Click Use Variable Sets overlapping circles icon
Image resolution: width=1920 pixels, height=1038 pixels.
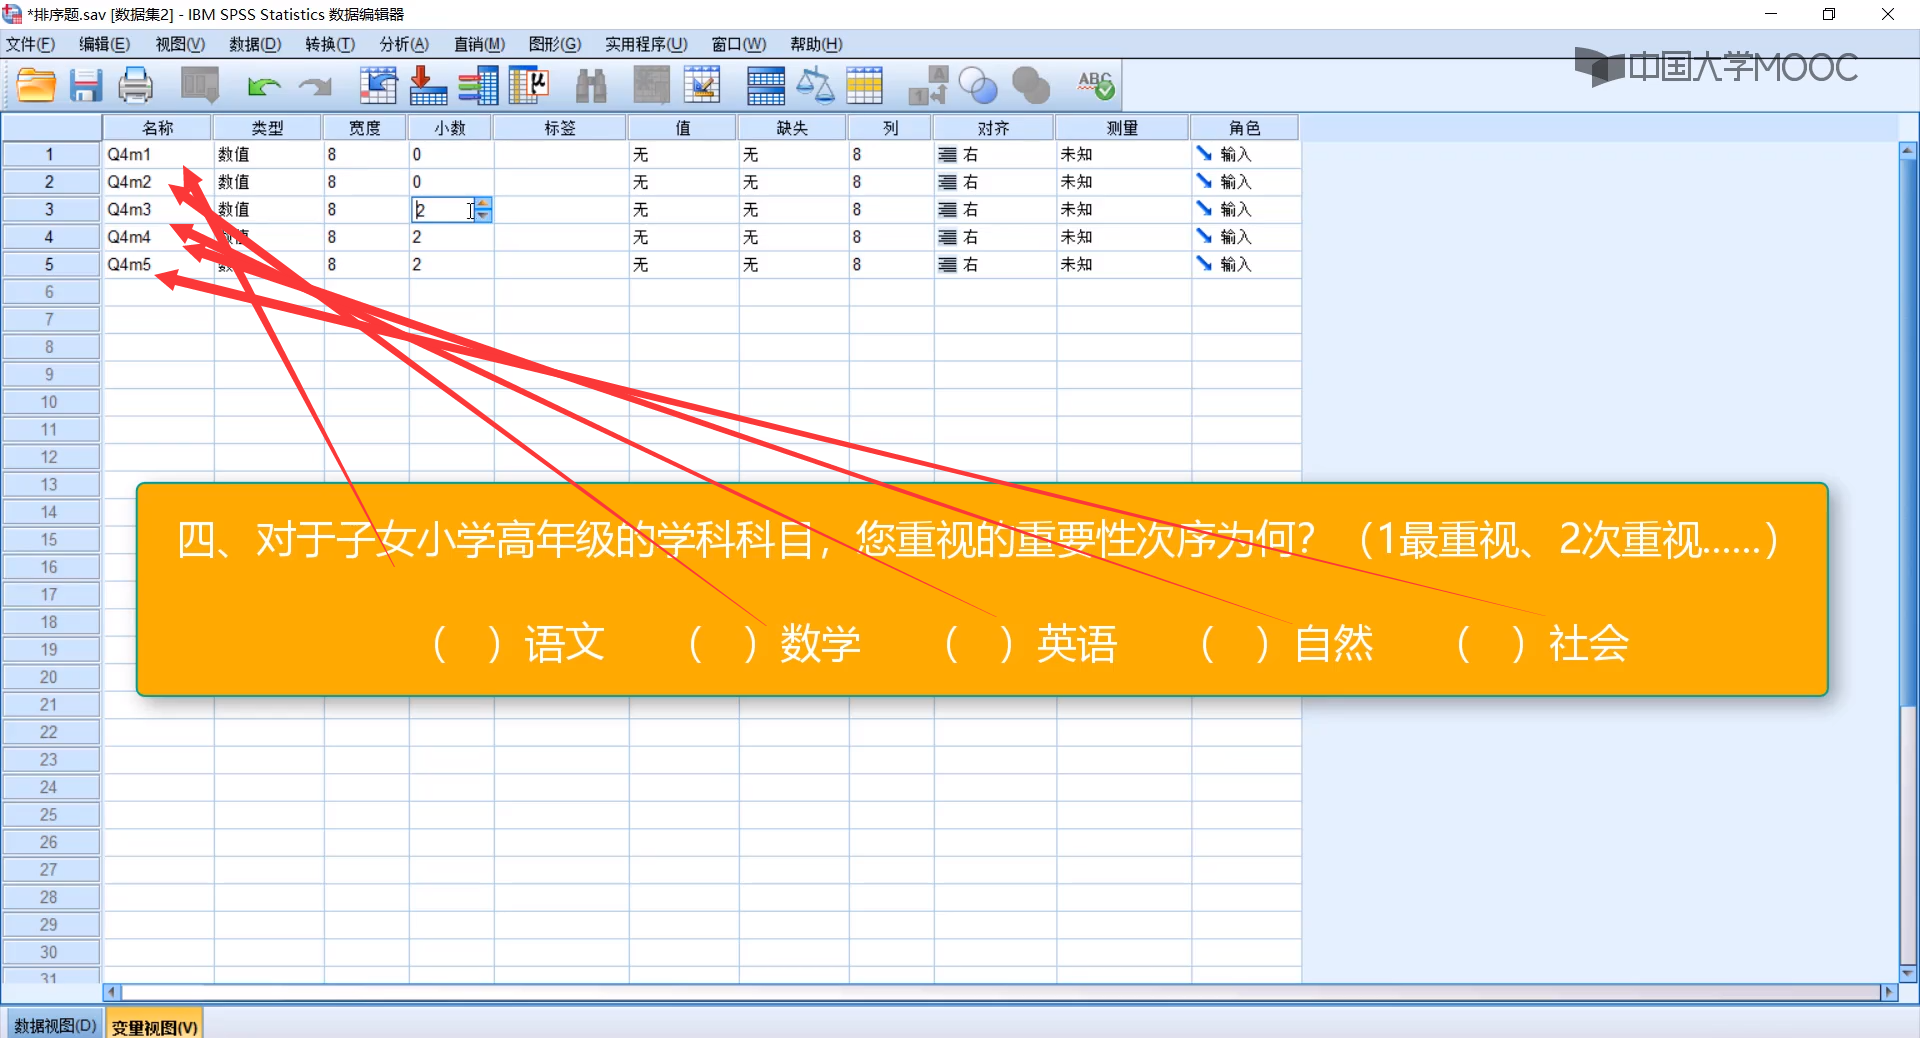(x=978, y=86)
